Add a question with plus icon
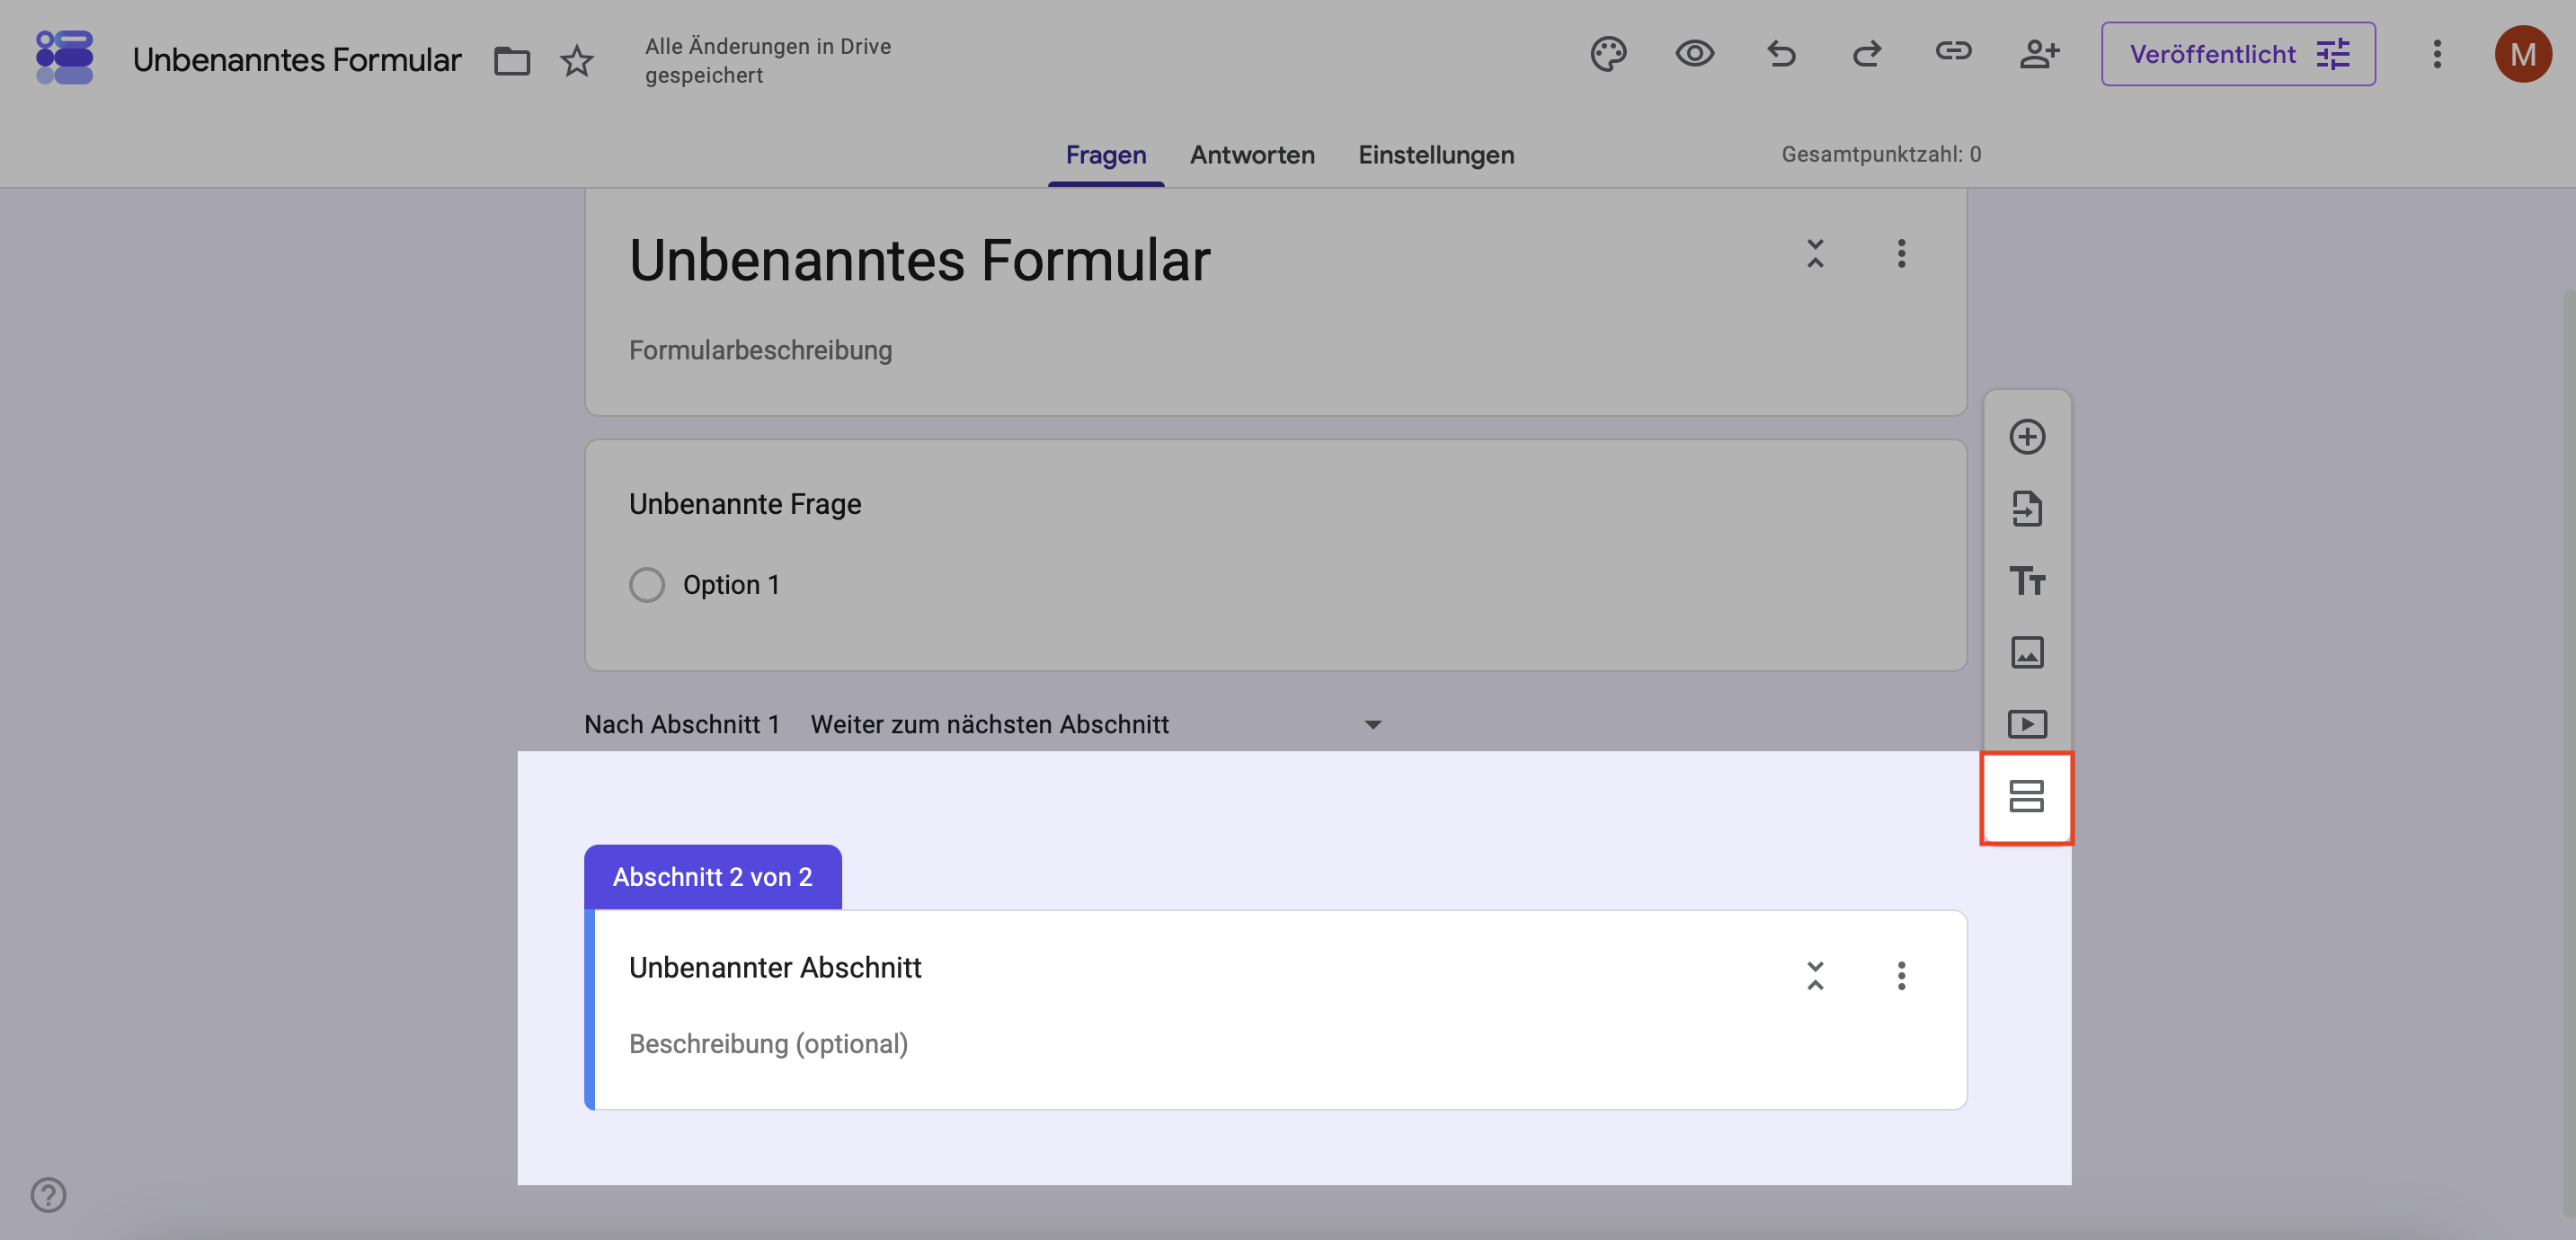Screen dimensions: 2576x1240 [2027, 437]
